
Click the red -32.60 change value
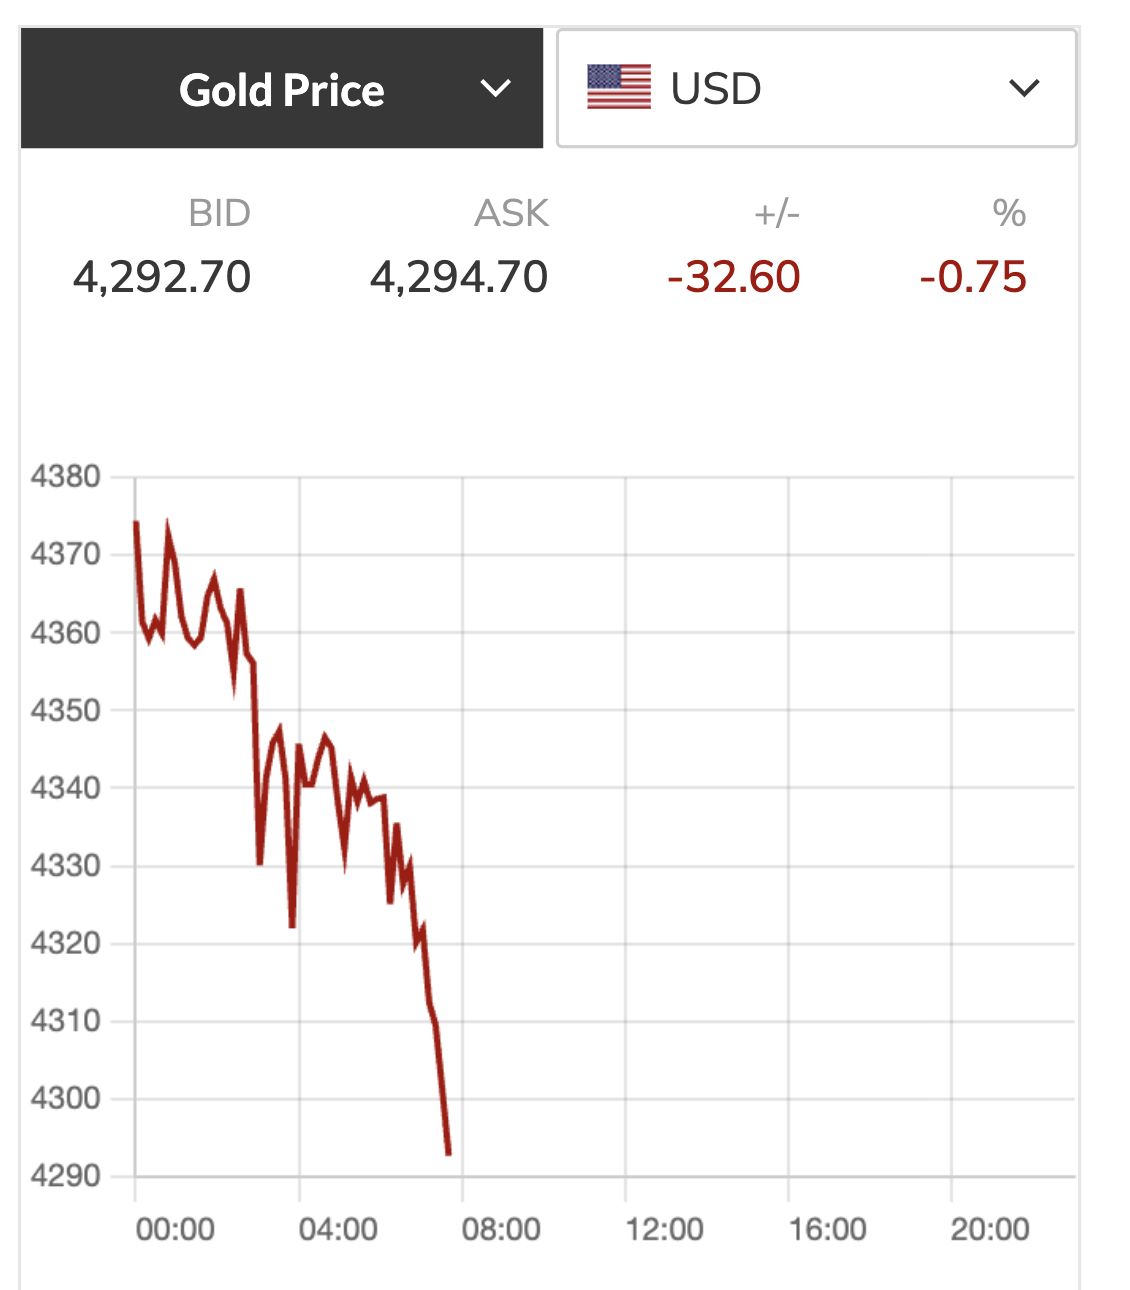pyautogui.click(x=734, y=277)
